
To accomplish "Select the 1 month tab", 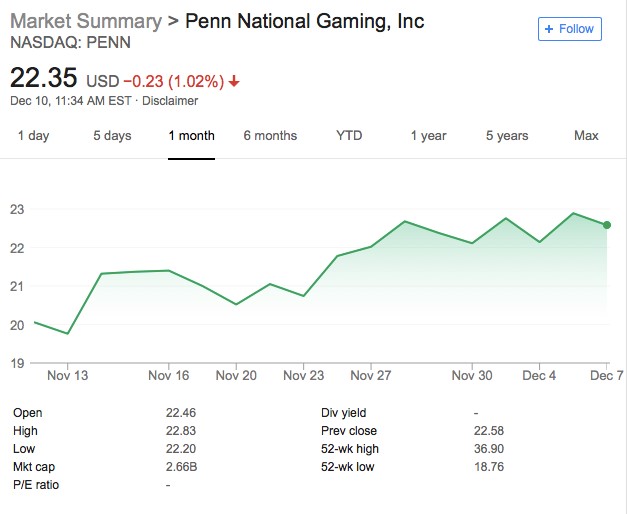I will (191, 136).
